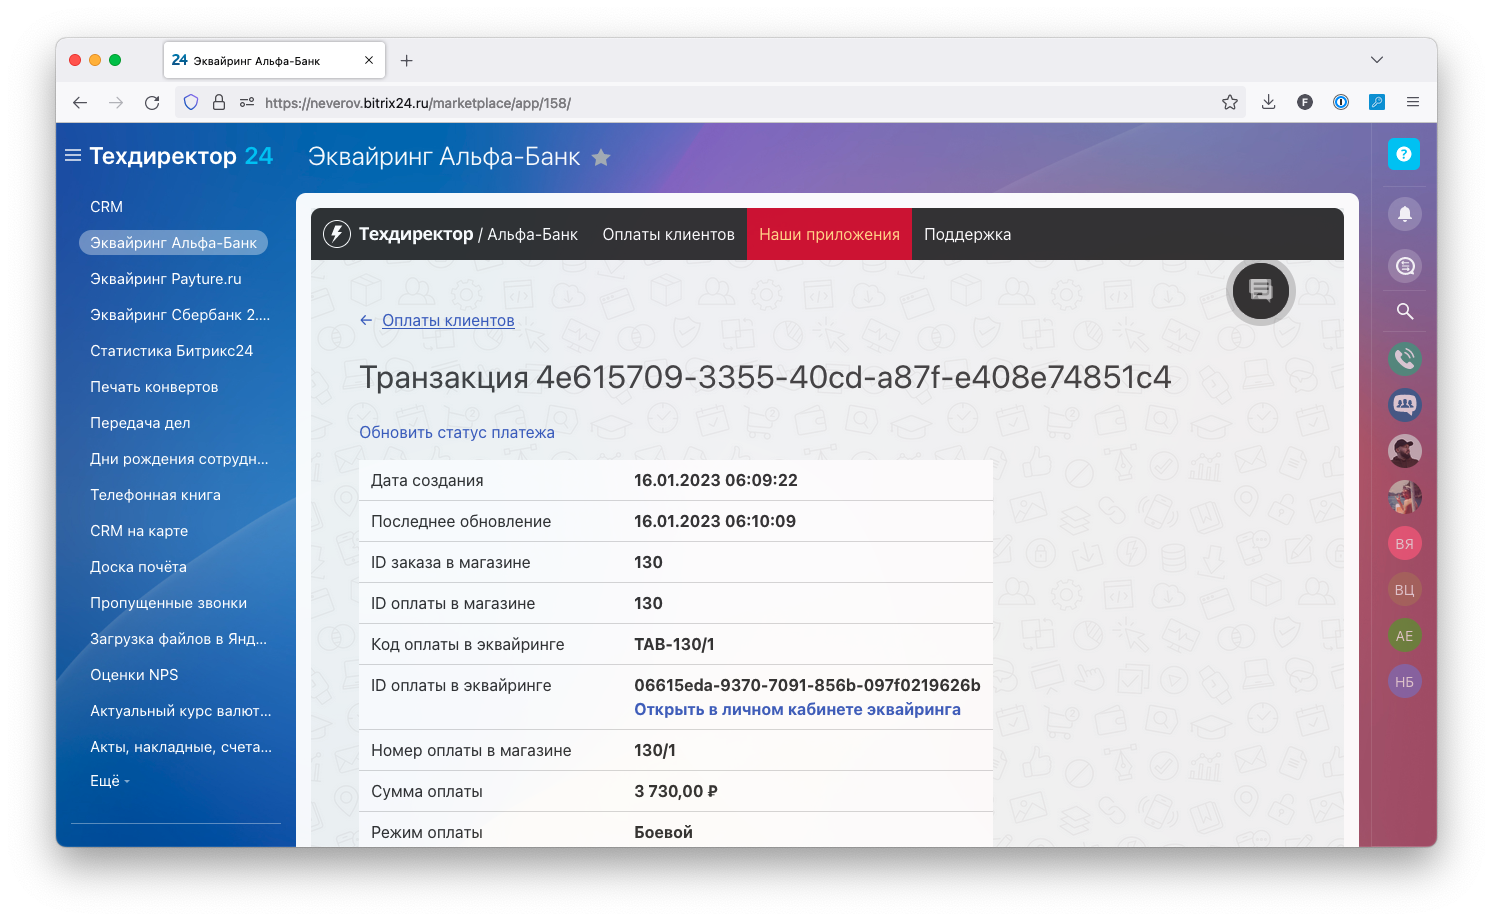Toggle the hamburger menu next to Техдиректор 24
This screenshot has height=921, width=1493.
(x=73, y=156)
